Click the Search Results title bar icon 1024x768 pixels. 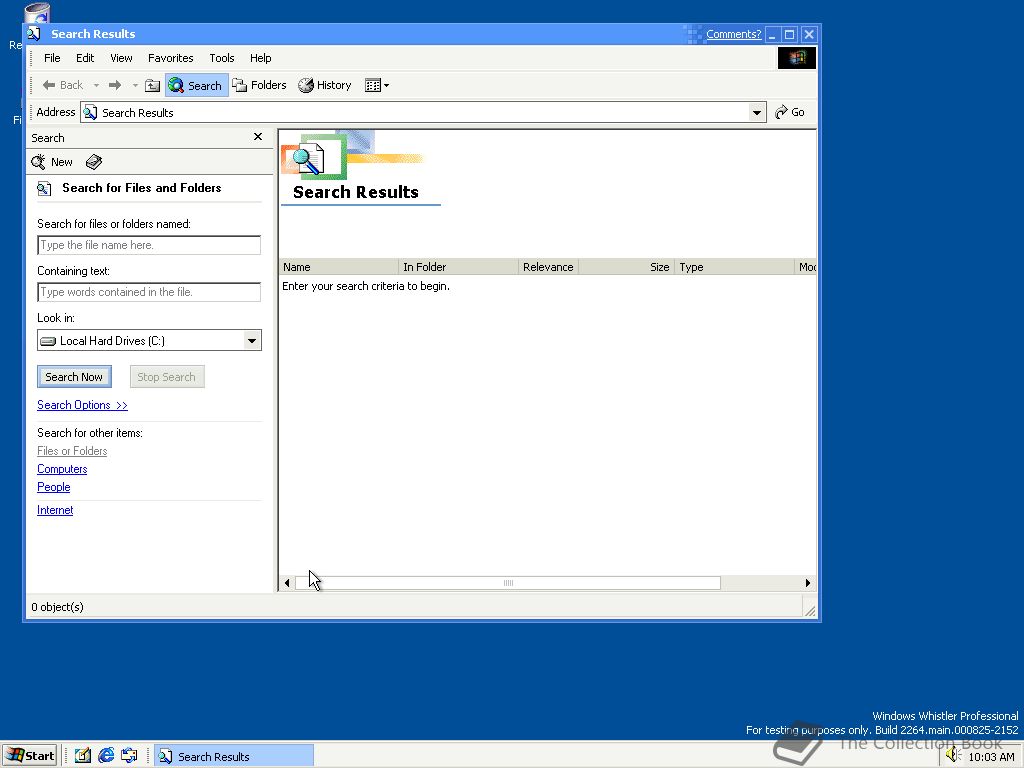35,33
